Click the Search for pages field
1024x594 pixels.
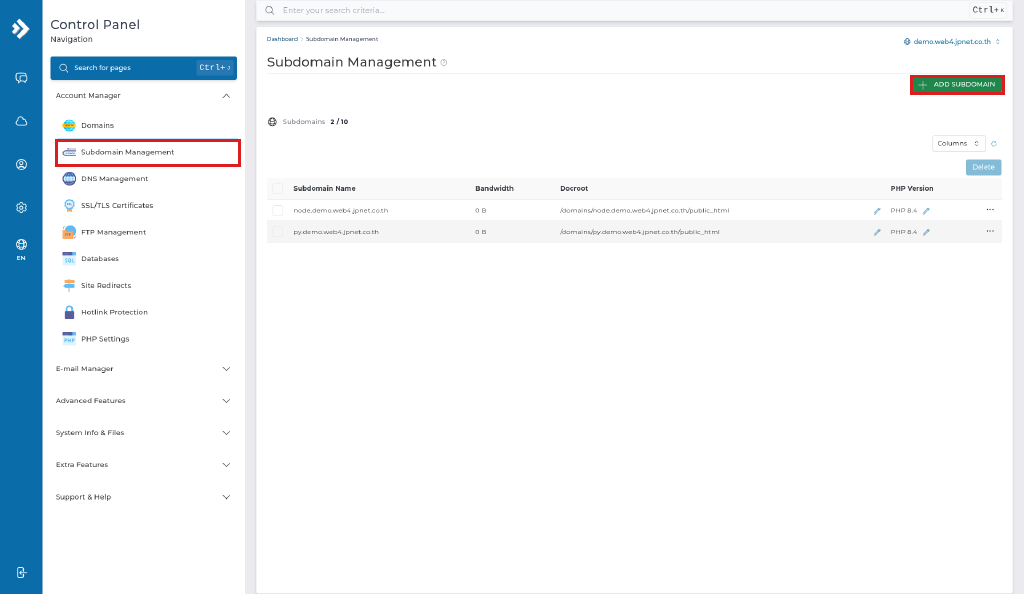pos(144,68)
